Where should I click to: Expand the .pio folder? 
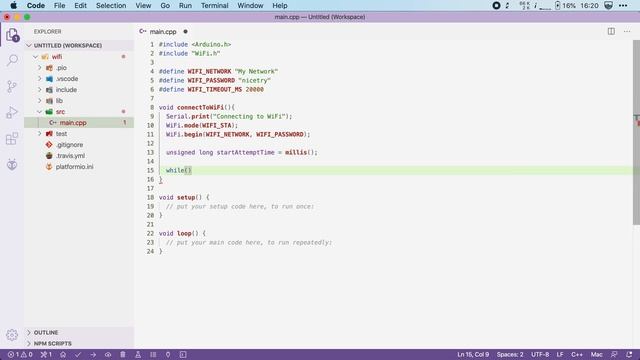click(x=40, y=68)
